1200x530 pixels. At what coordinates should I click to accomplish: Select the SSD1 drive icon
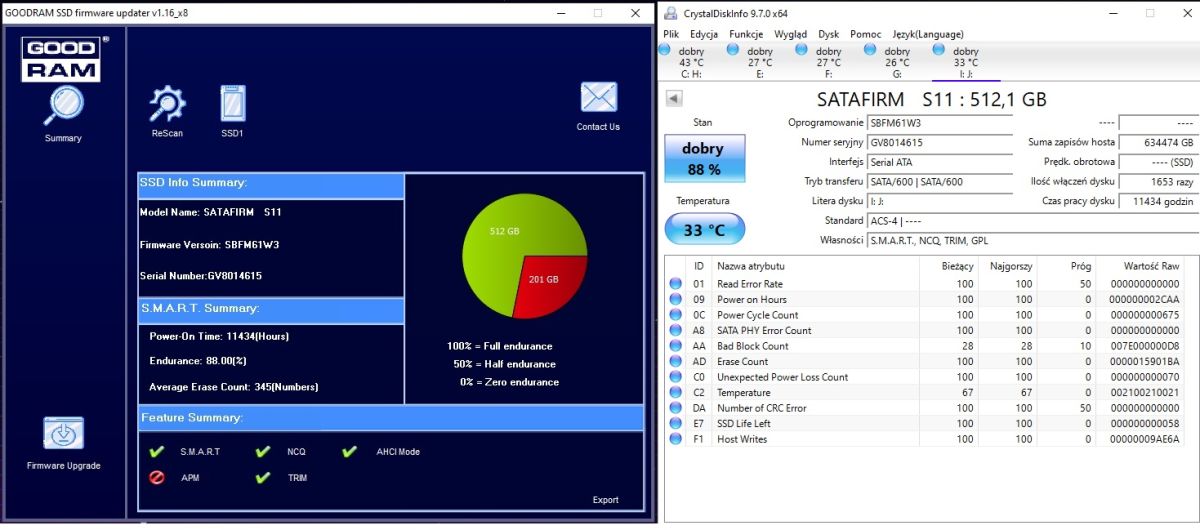233,104
